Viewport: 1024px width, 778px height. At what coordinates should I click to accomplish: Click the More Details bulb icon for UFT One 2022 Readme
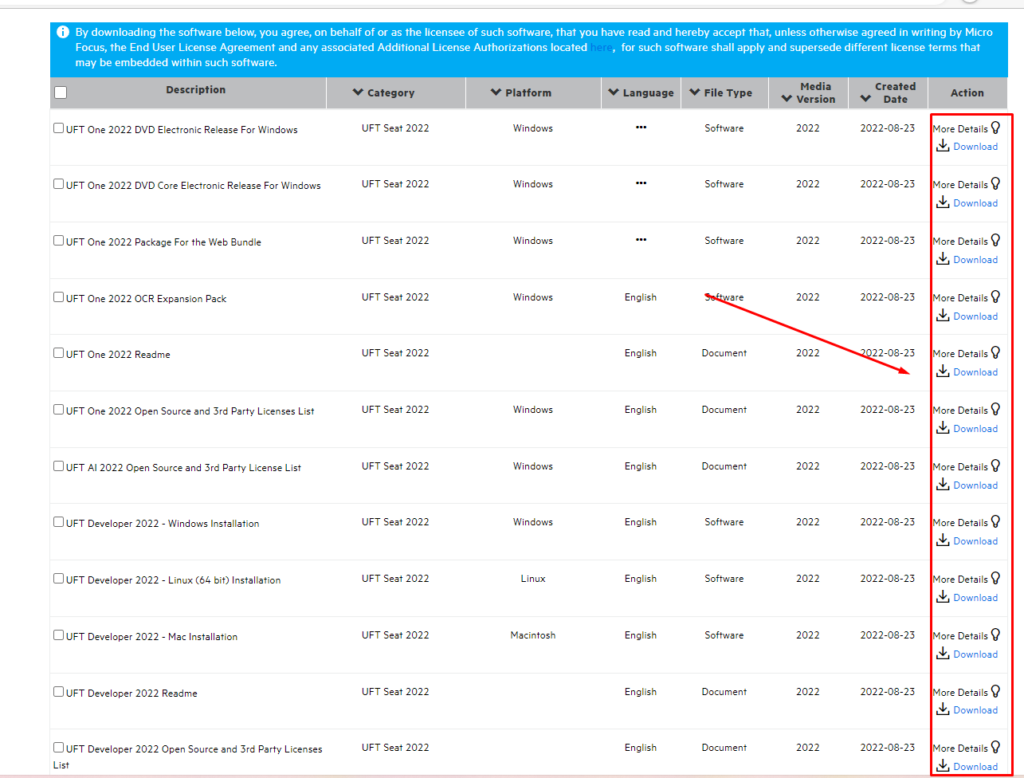995,353
